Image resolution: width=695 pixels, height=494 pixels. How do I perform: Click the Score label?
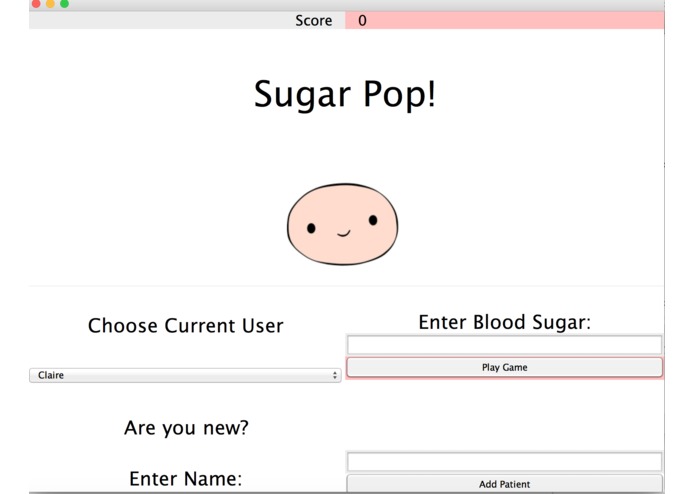(313, 20)
